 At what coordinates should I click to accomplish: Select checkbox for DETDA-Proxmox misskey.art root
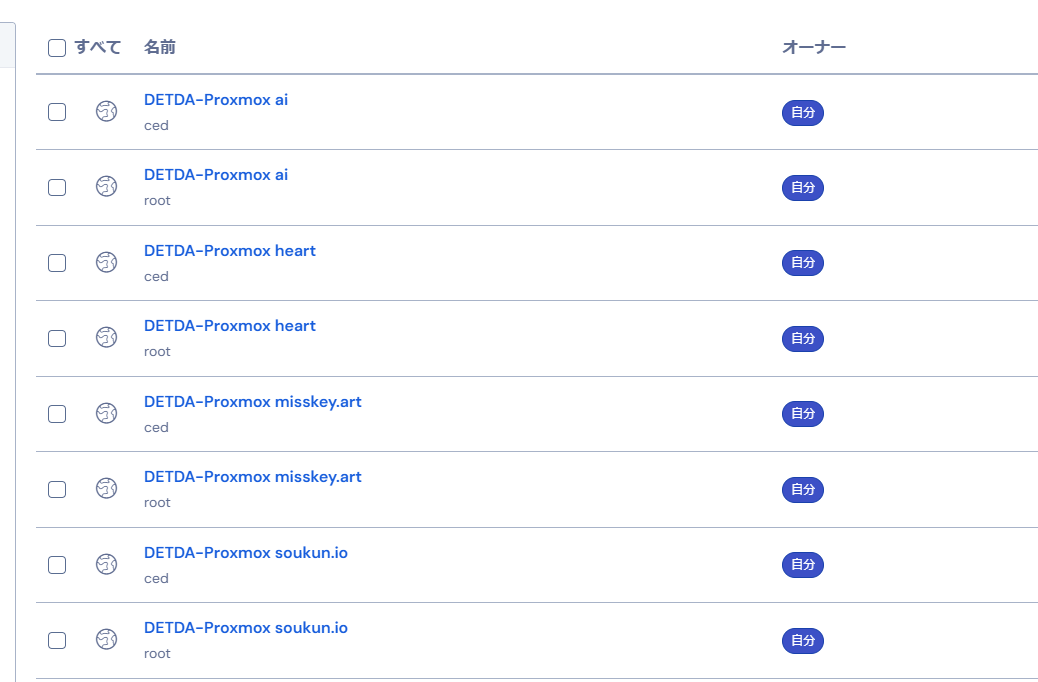[57, 489]
